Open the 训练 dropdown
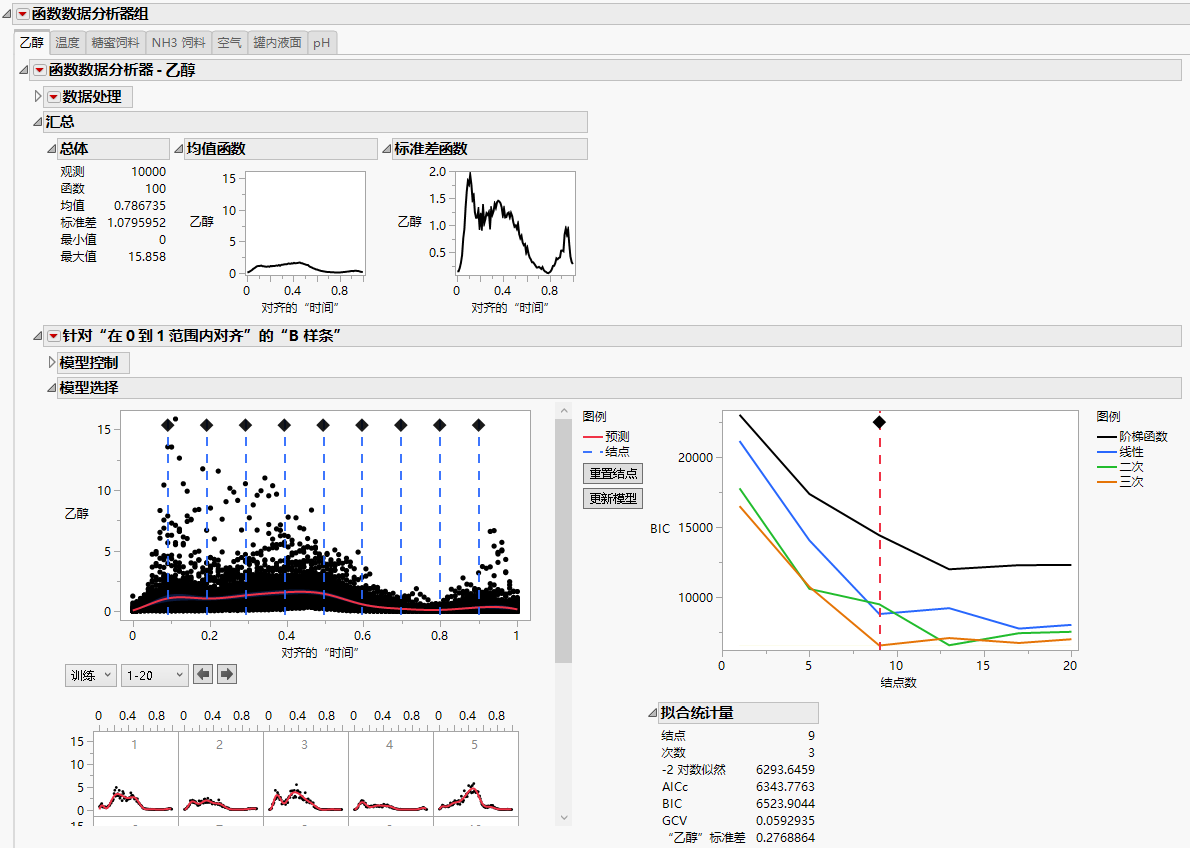1190x848 pixels. coord(90,674)
